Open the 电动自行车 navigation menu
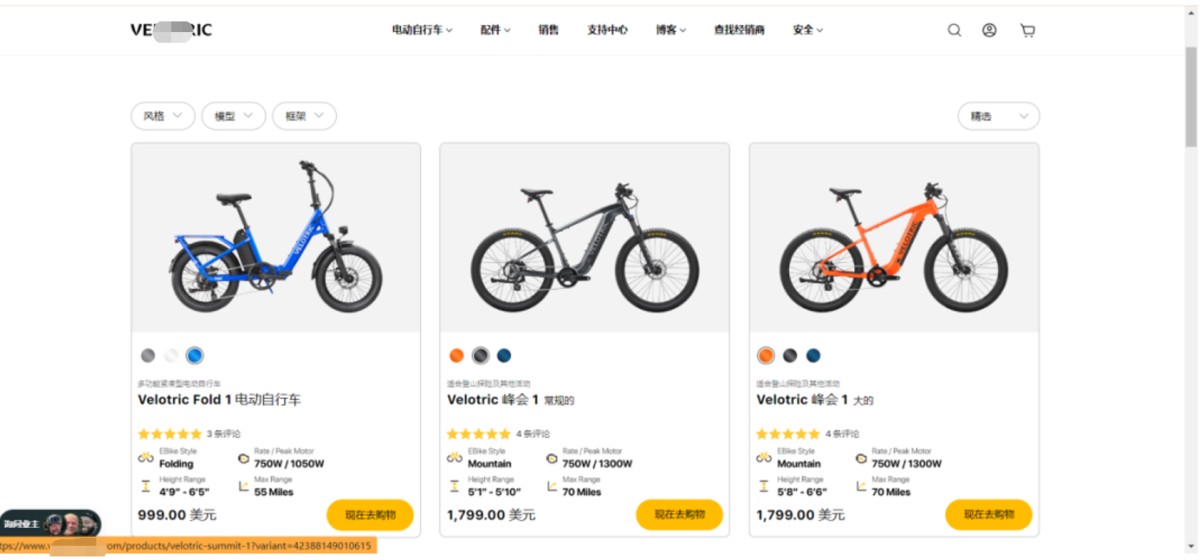This screenshot has width=1200, height=560. (422, 30)
